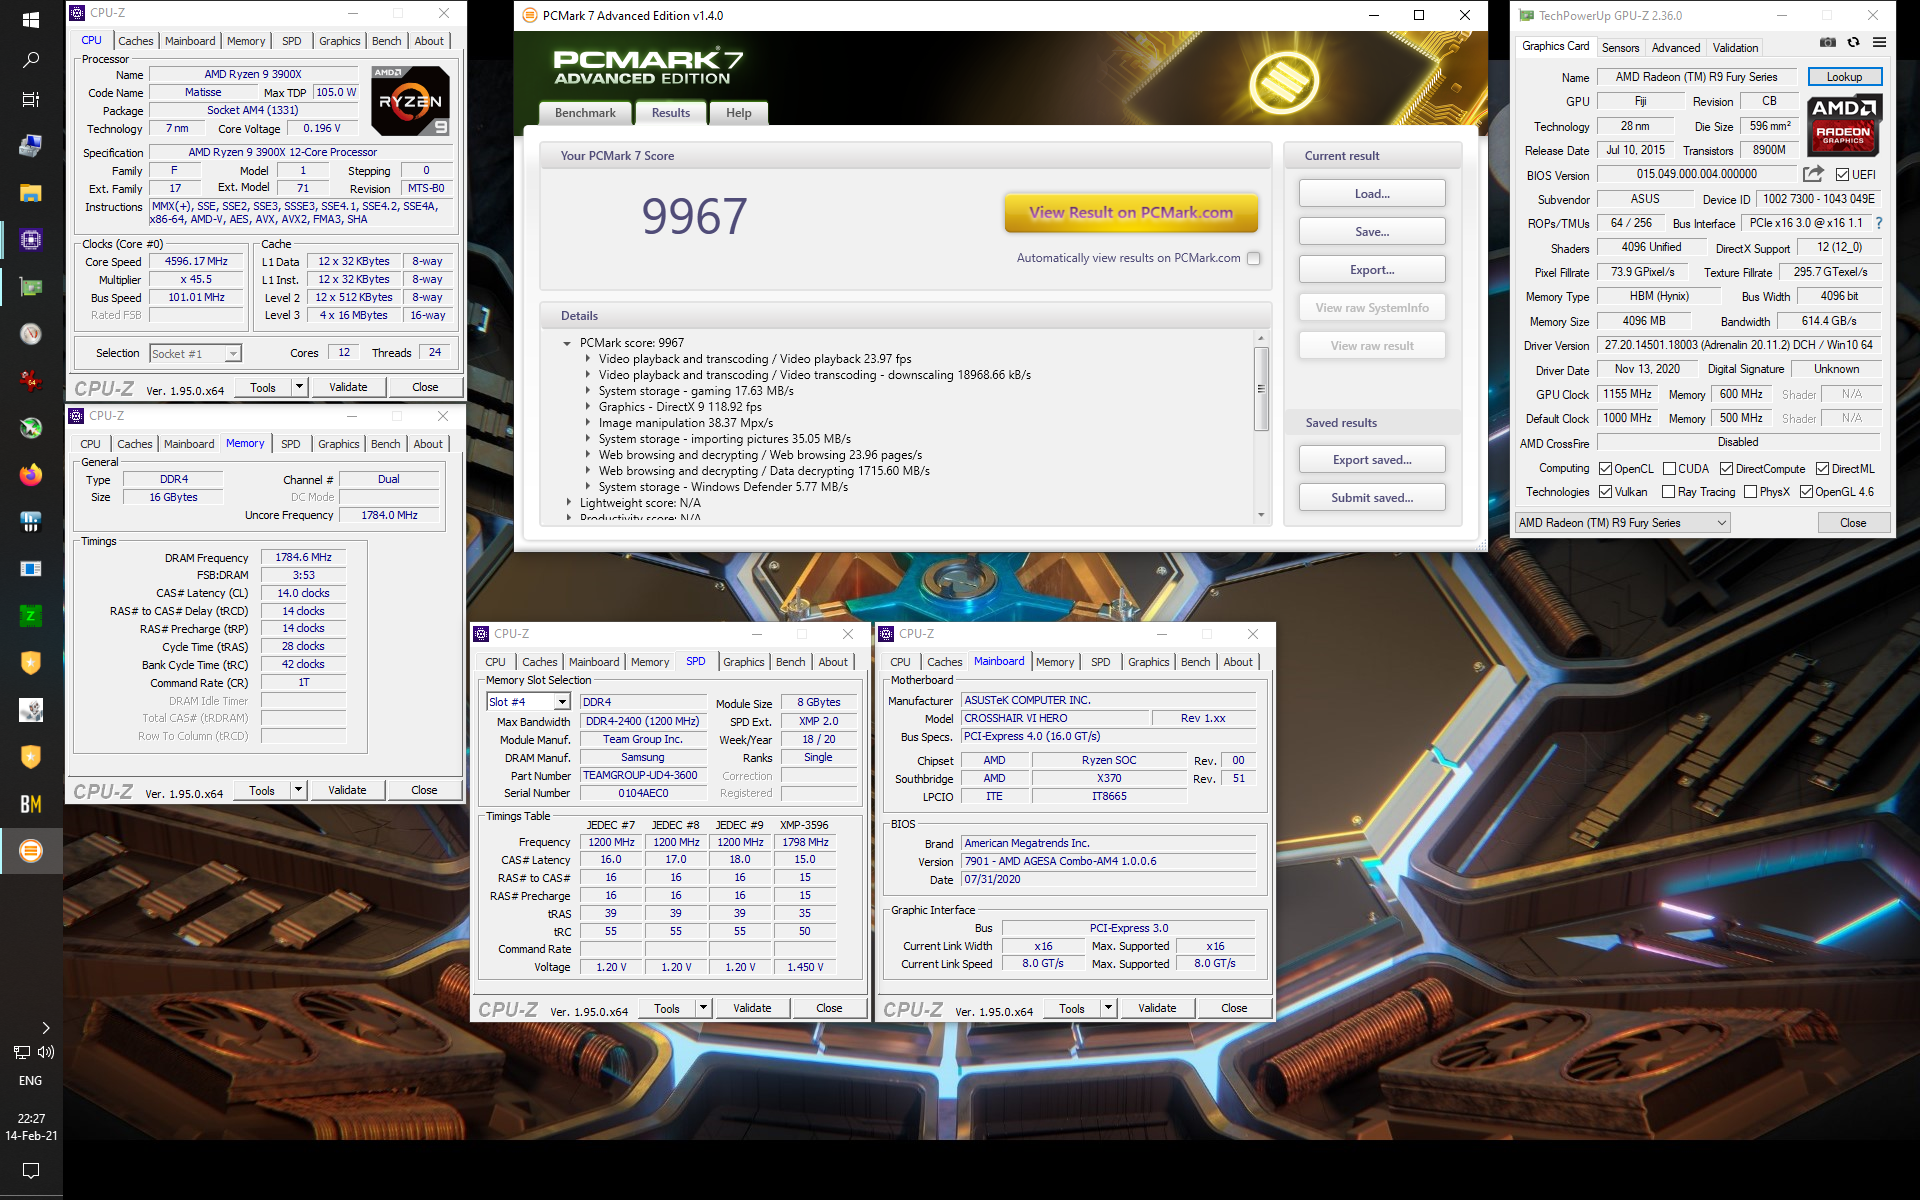Open Task View on the taskbar

[x=31, y=100]
